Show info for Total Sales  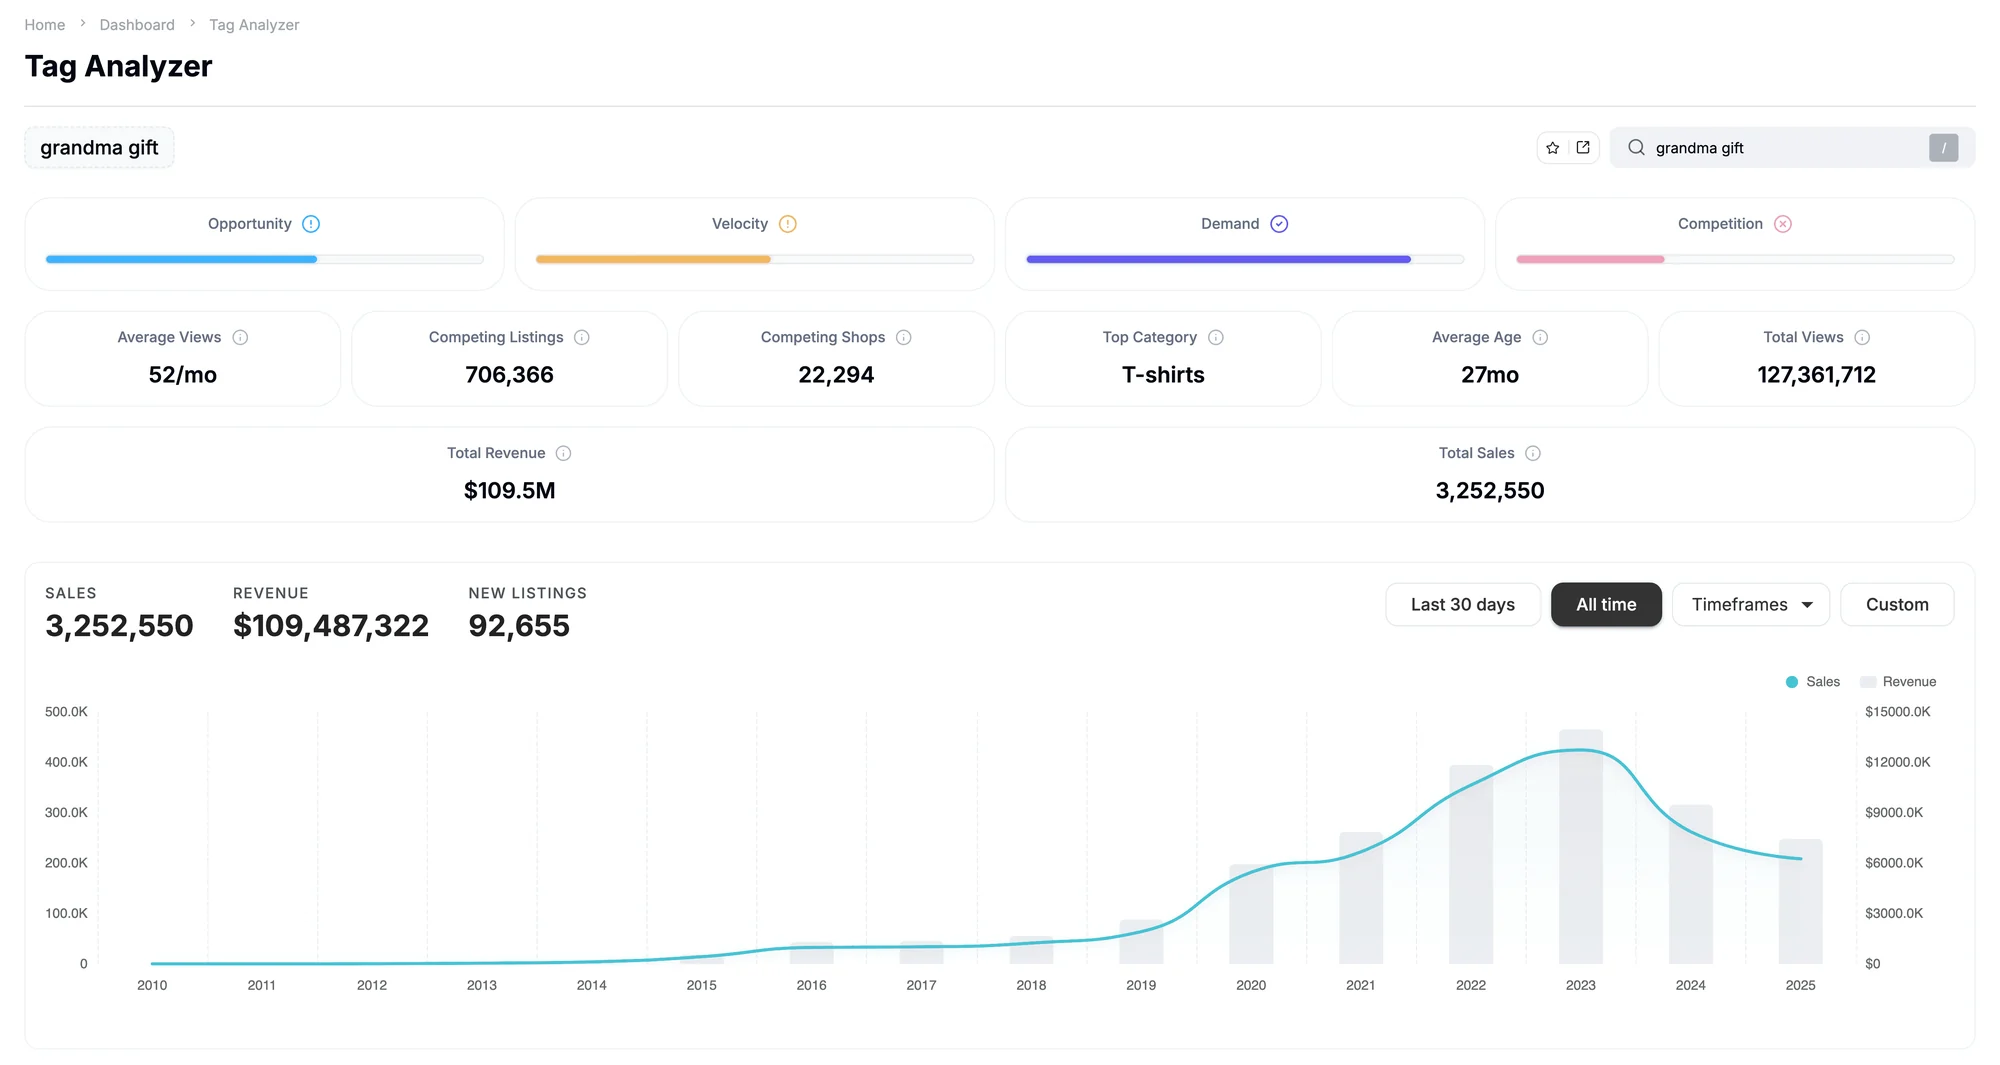pos(1533,454)
